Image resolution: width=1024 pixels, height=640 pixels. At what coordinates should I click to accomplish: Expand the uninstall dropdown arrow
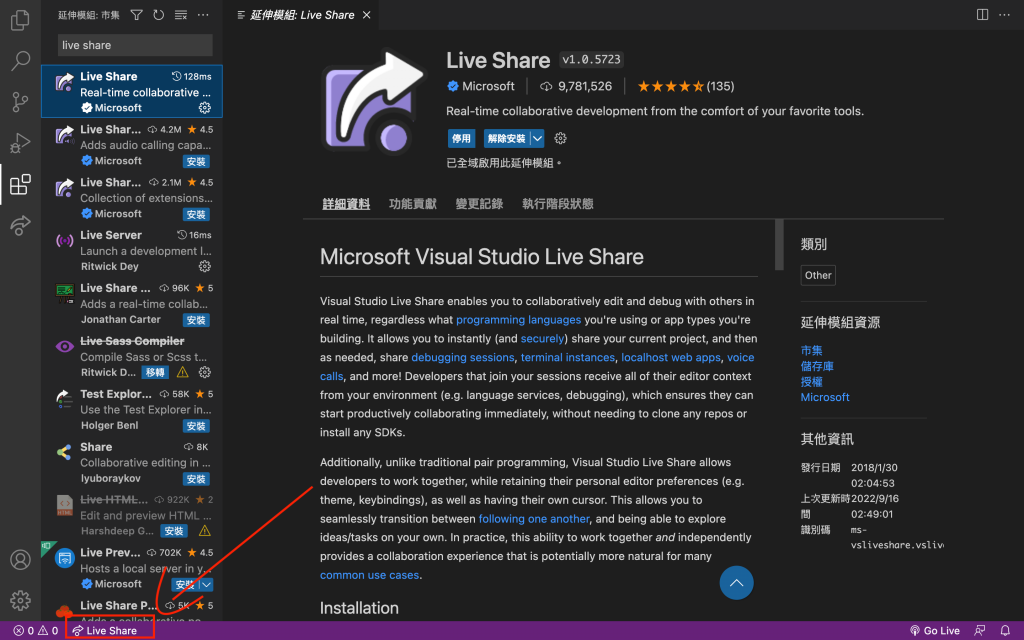tap(537, 138)
